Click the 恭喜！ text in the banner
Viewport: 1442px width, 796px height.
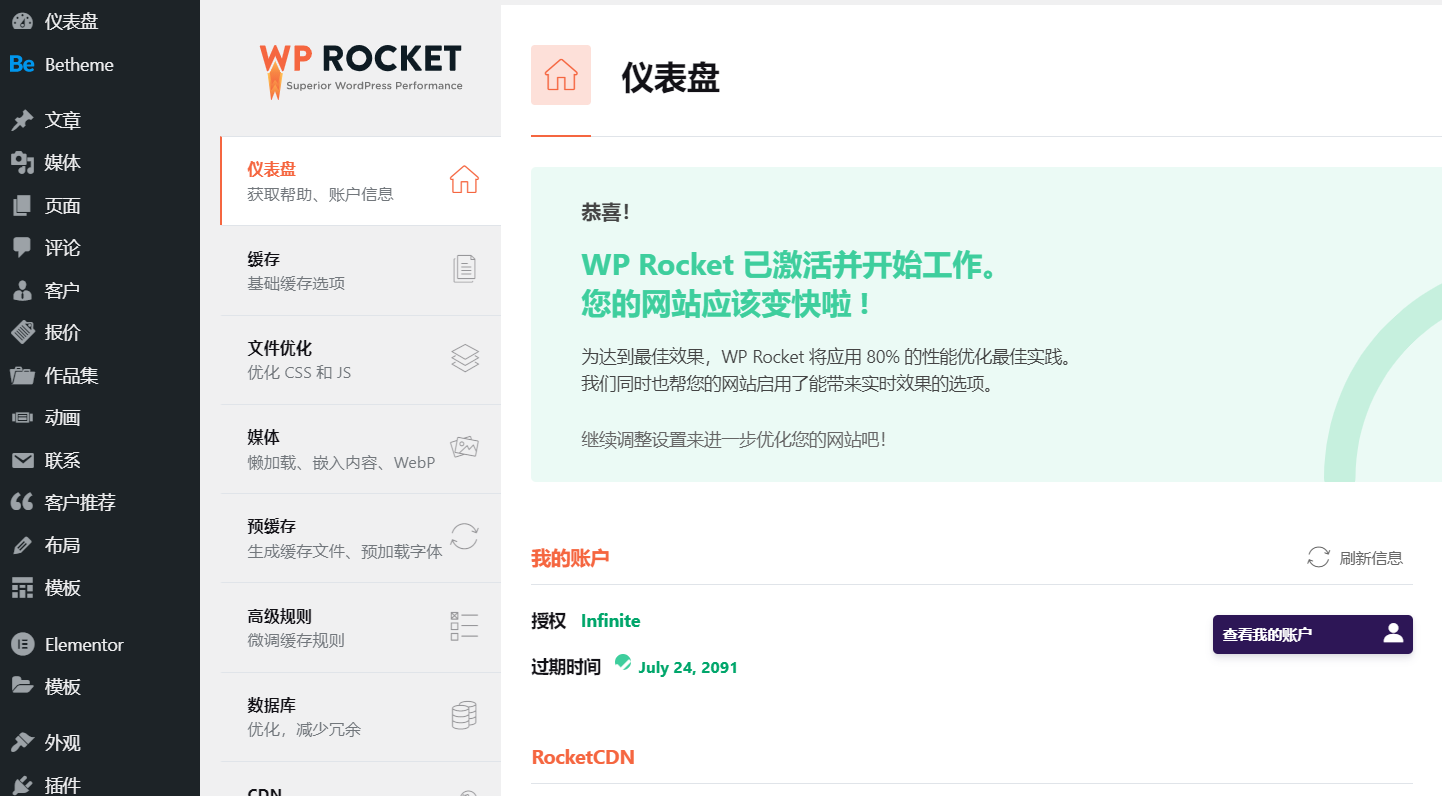pyautogui.click(x=605, y=213)
